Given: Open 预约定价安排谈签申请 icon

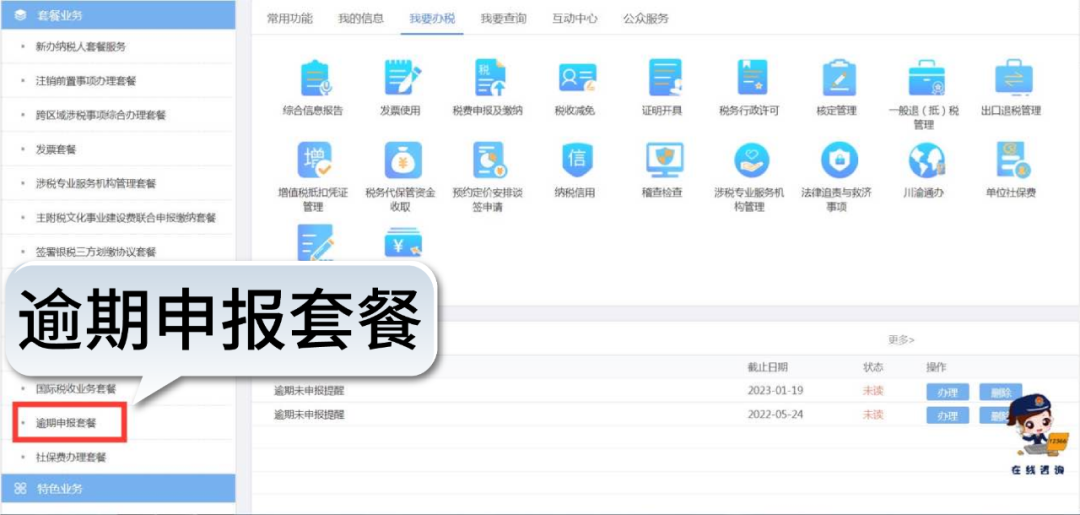Looking at the screenshot, I should tap(489, 160).
